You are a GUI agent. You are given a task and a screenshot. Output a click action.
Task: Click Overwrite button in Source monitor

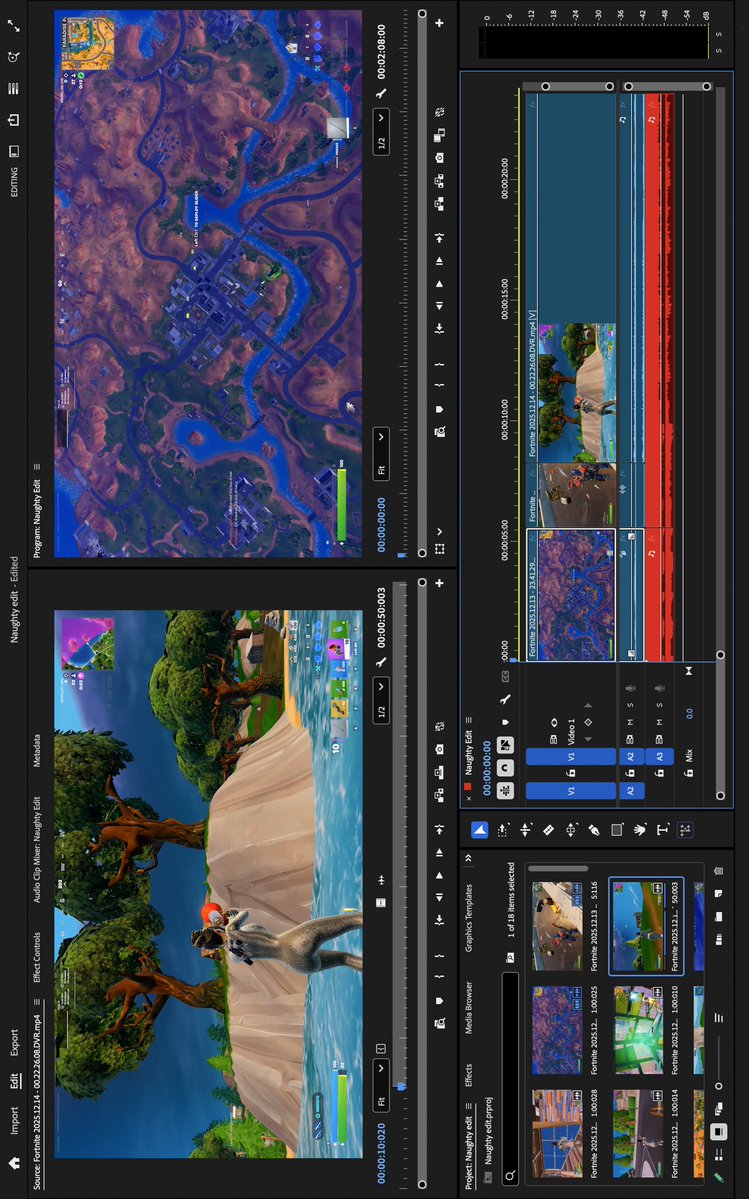coord(439,772)
